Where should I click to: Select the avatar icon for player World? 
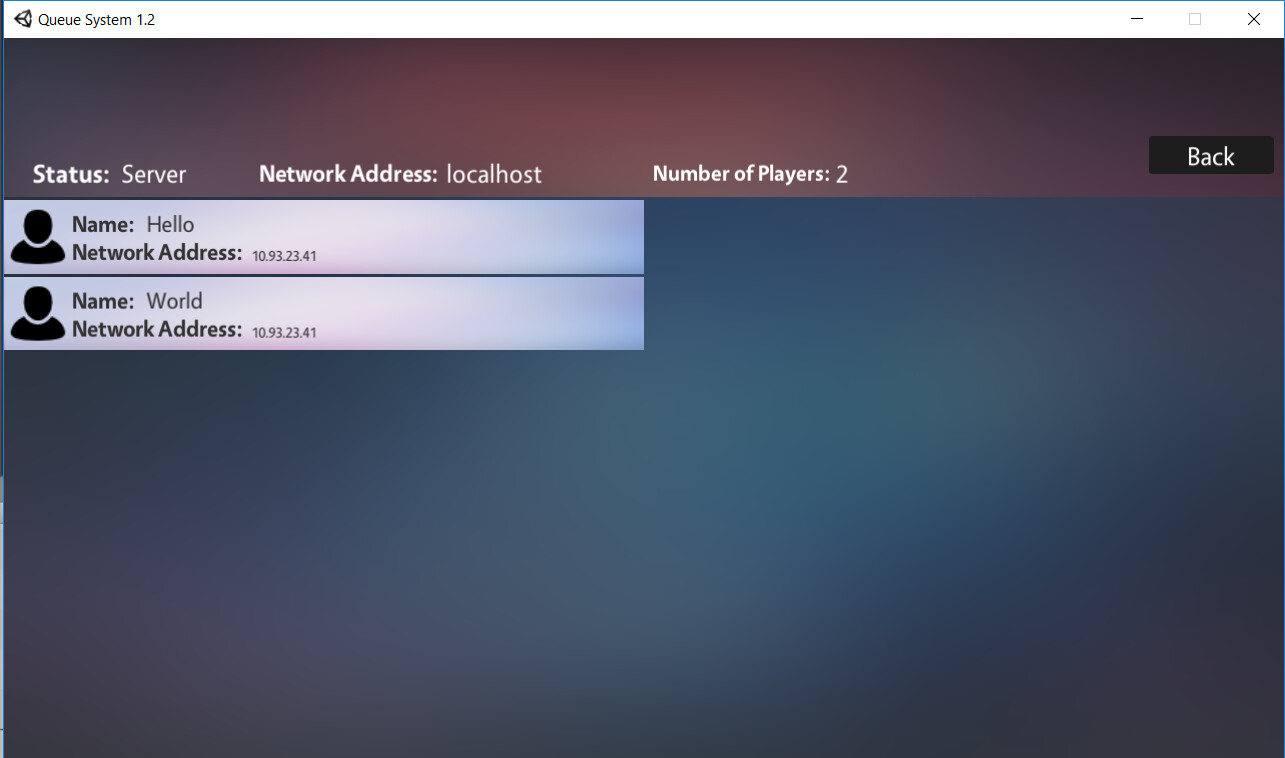[x=38, y=313]
